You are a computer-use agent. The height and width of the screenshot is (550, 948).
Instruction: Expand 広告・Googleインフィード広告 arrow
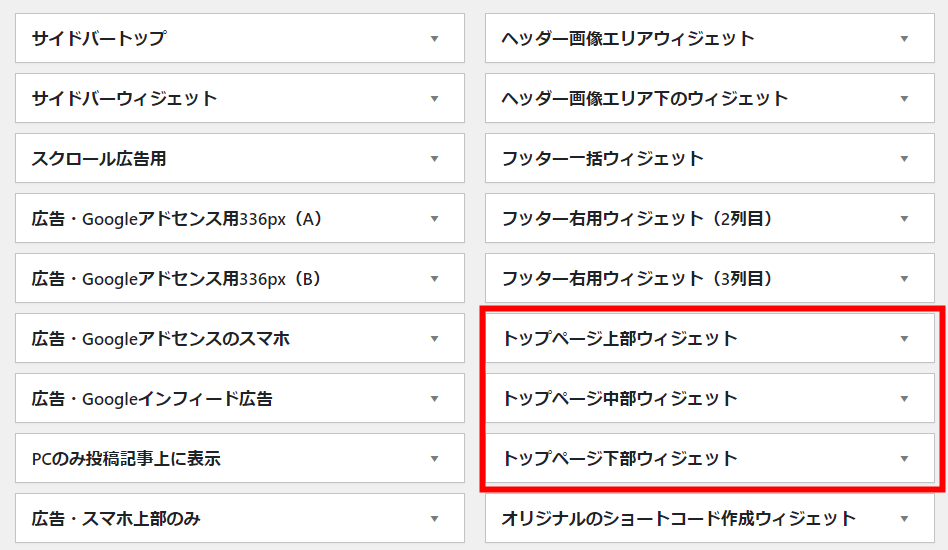click(434, 398)
